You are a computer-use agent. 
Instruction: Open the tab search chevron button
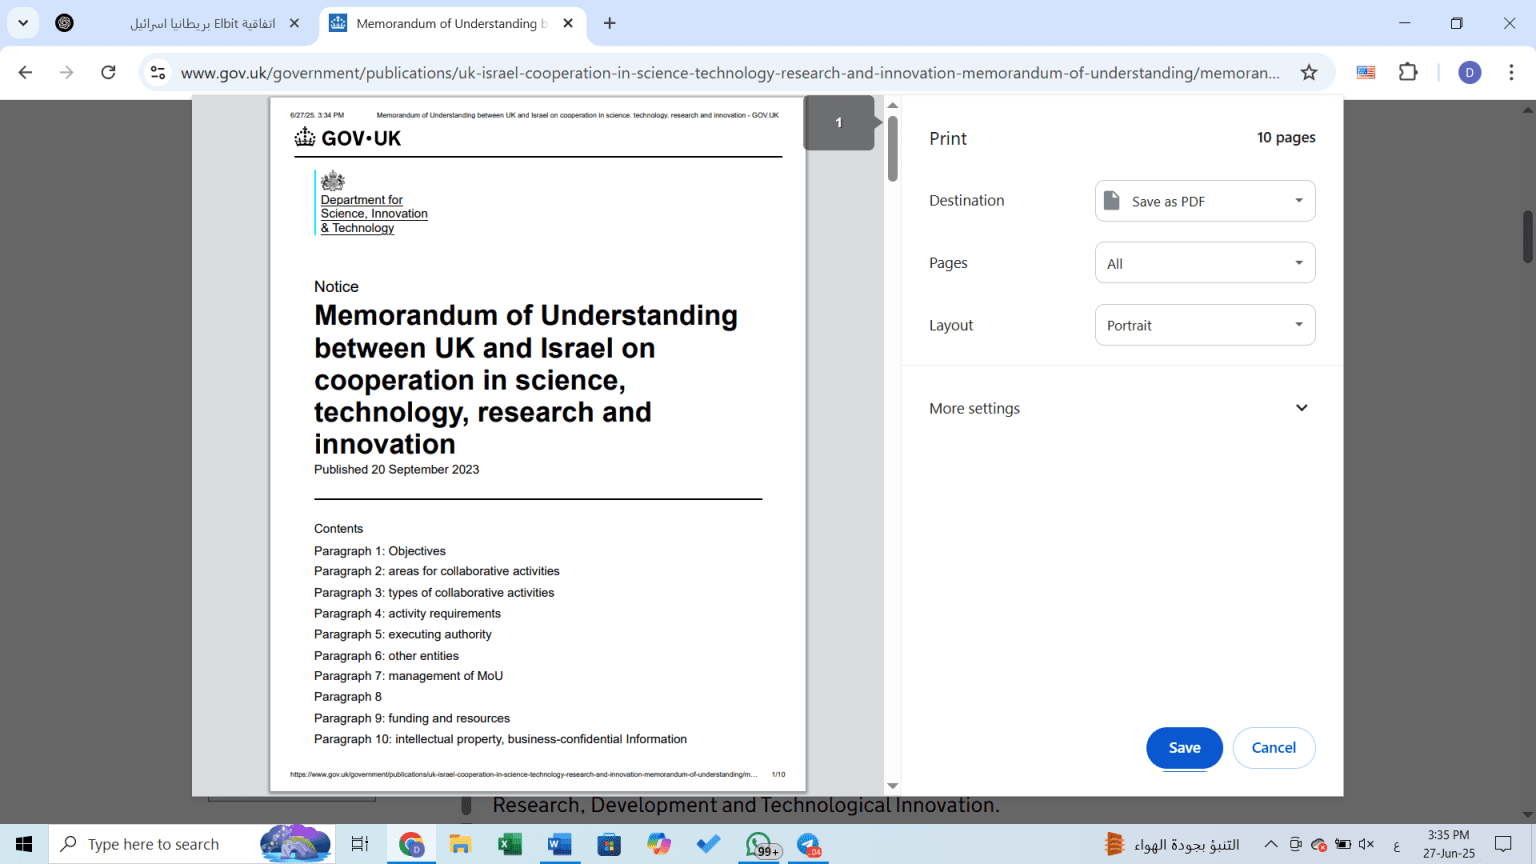click(23, 23)
